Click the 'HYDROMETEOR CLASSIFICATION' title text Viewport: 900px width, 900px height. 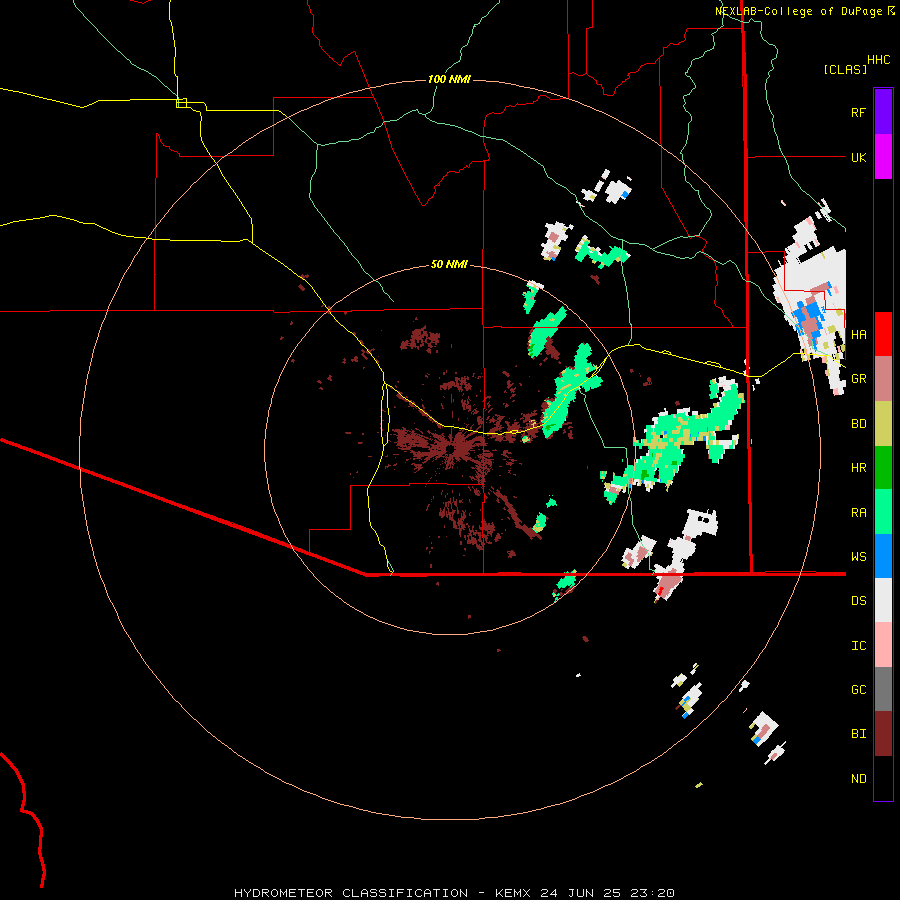351,893
